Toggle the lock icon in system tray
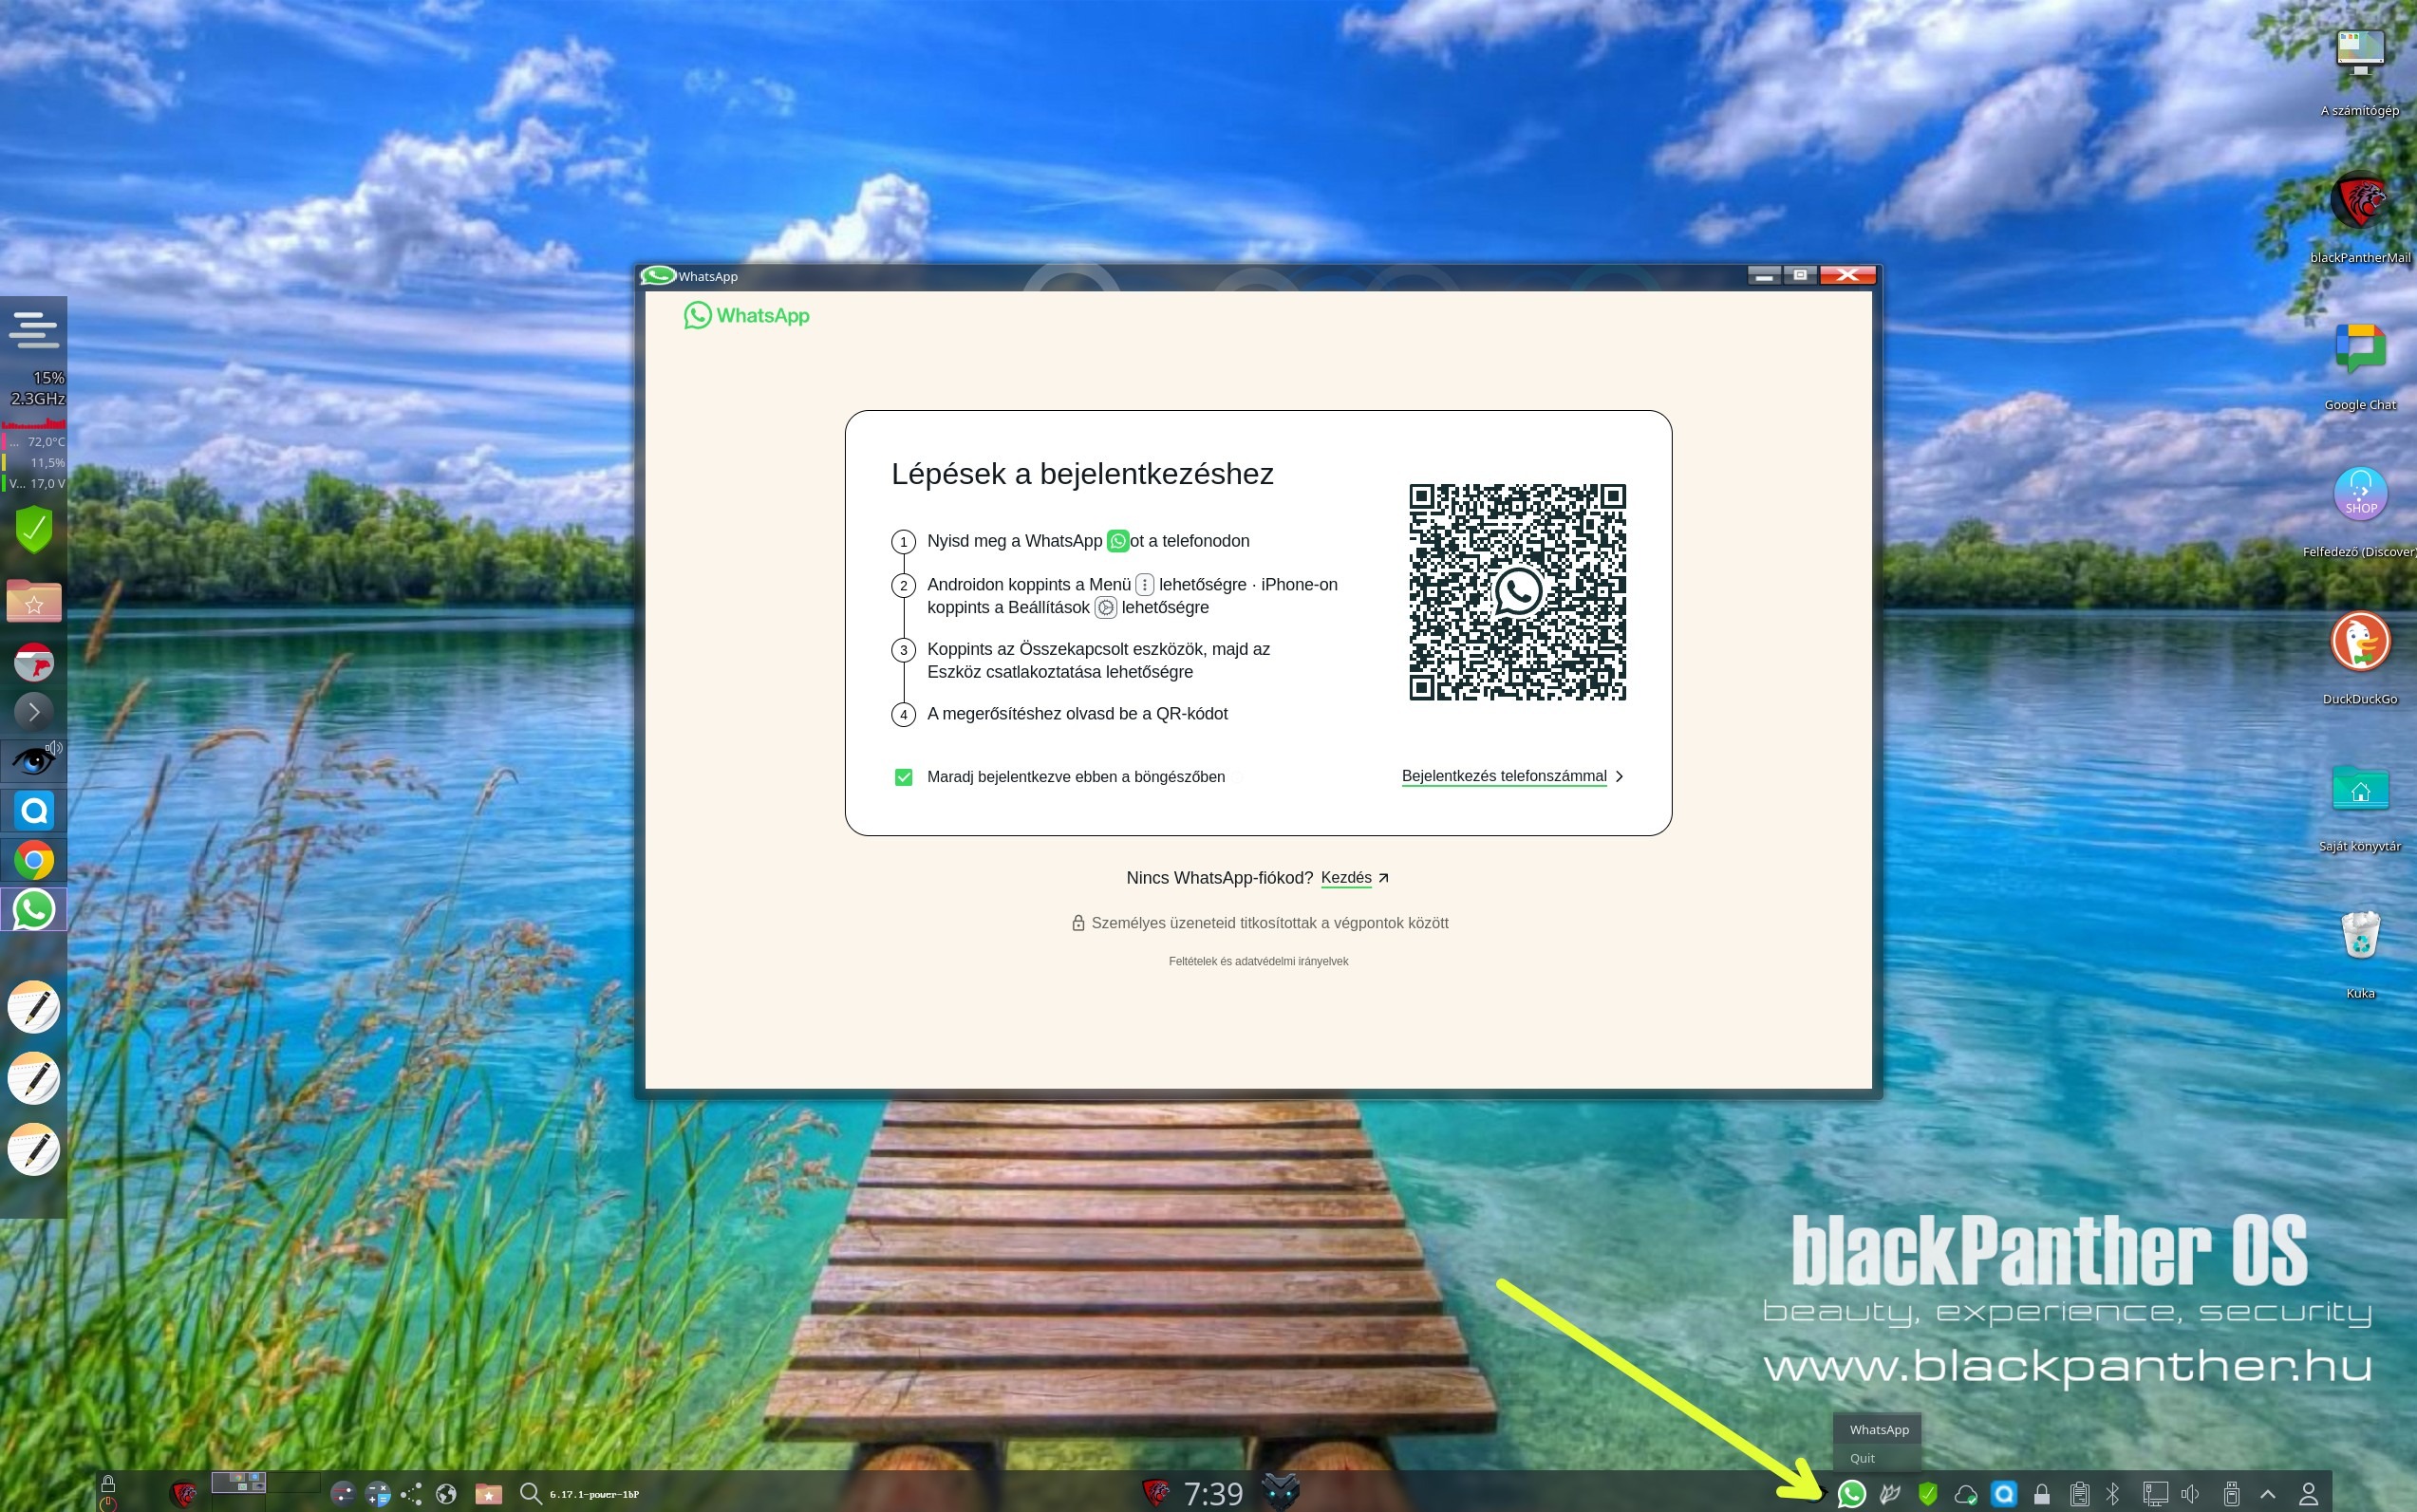The width and height of the screenshot is (2417, 1512). click(x=2042, y=1494)
